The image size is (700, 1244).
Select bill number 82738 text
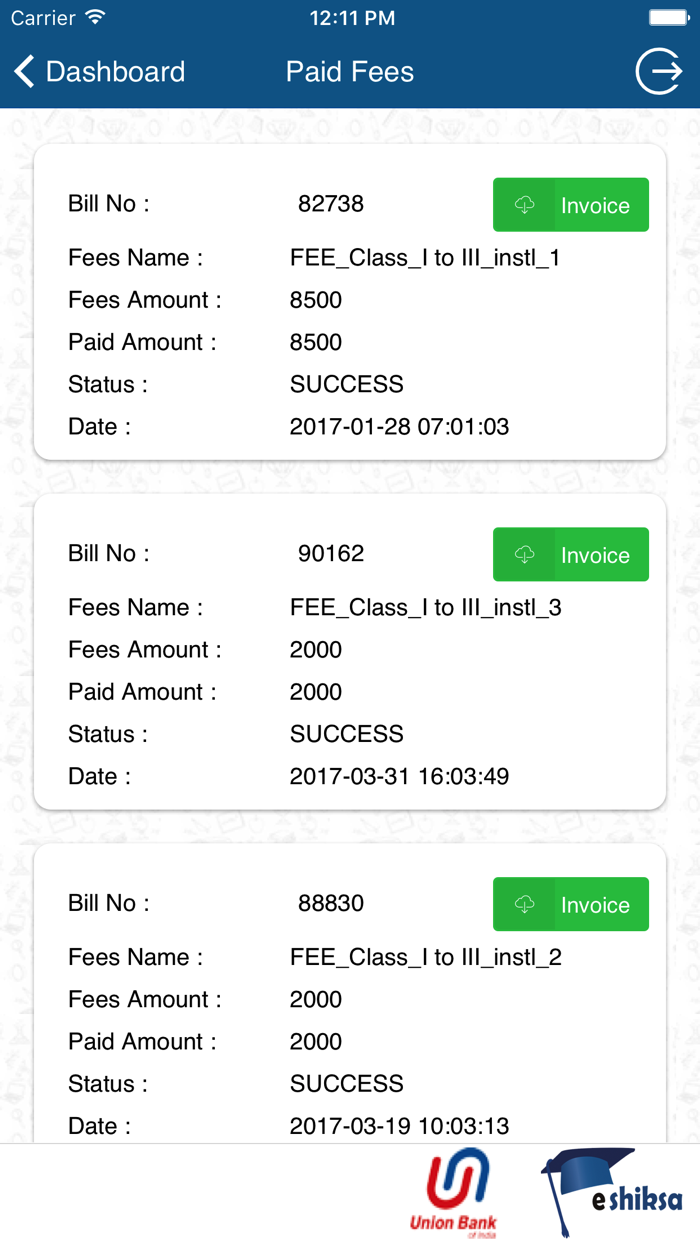click(331, 204)
